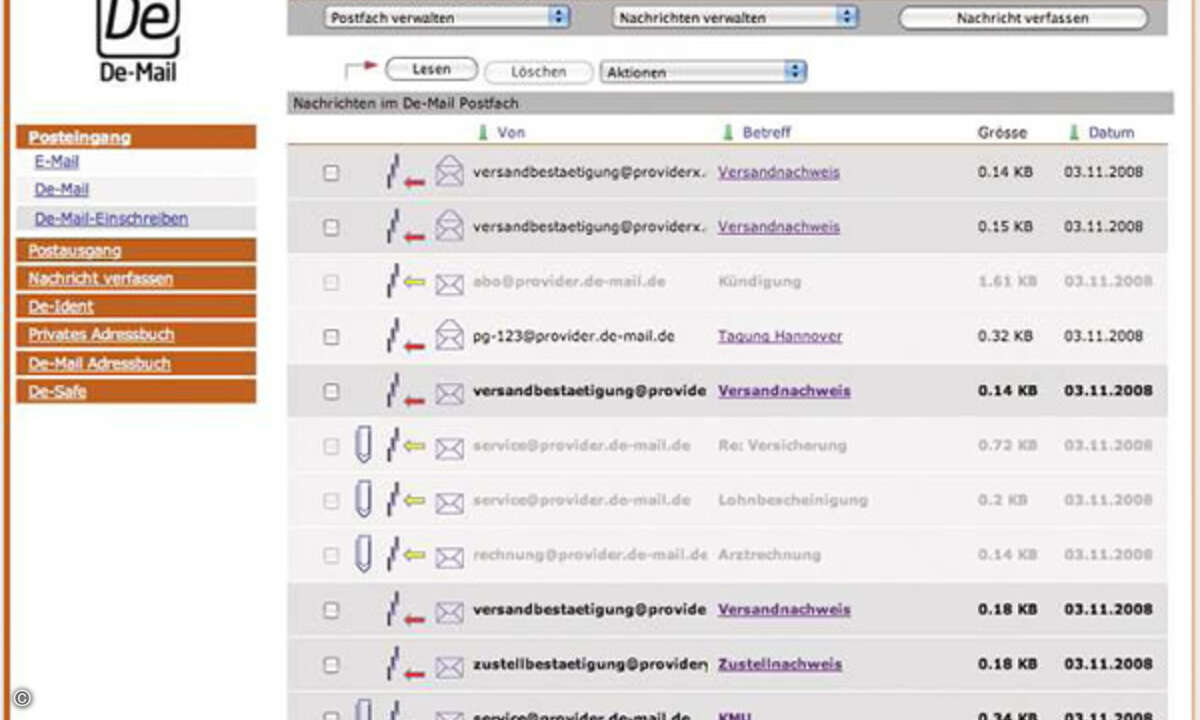Click the yellow arrow icon in Kündigung row
Viewport: 1200px width, 720px height.
414,283
